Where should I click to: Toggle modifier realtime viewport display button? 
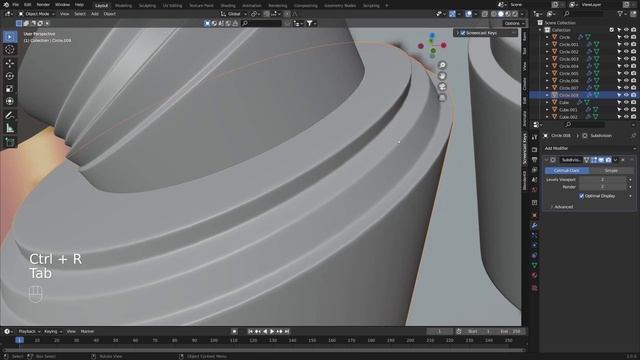601,160
